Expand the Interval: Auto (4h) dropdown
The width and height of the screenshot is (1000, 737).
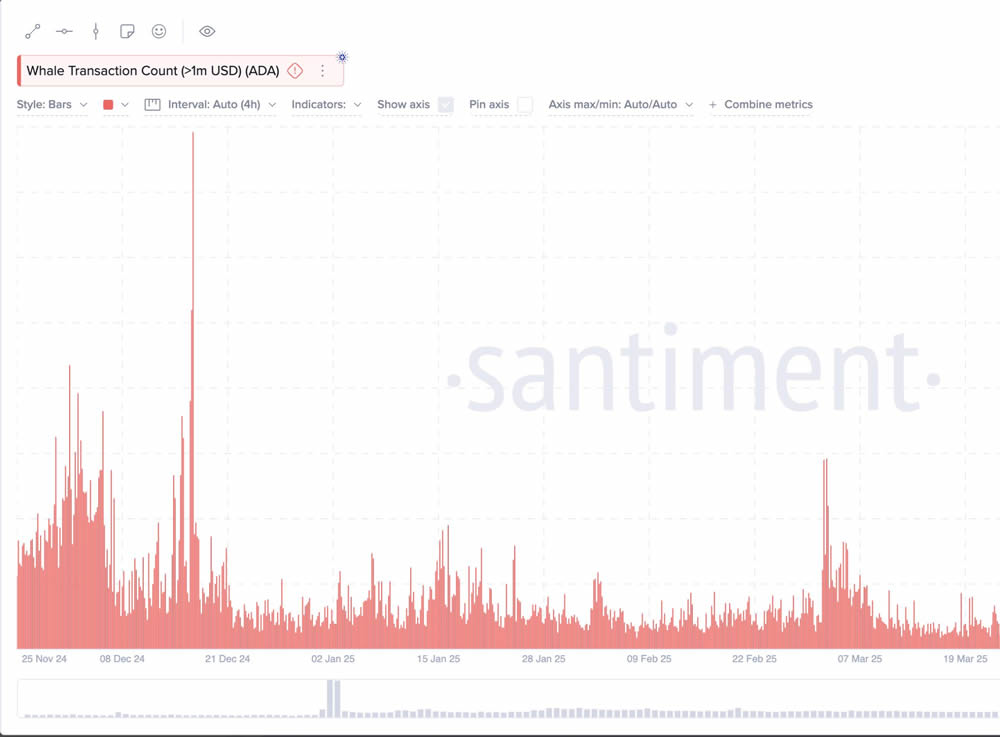point(210,105)
